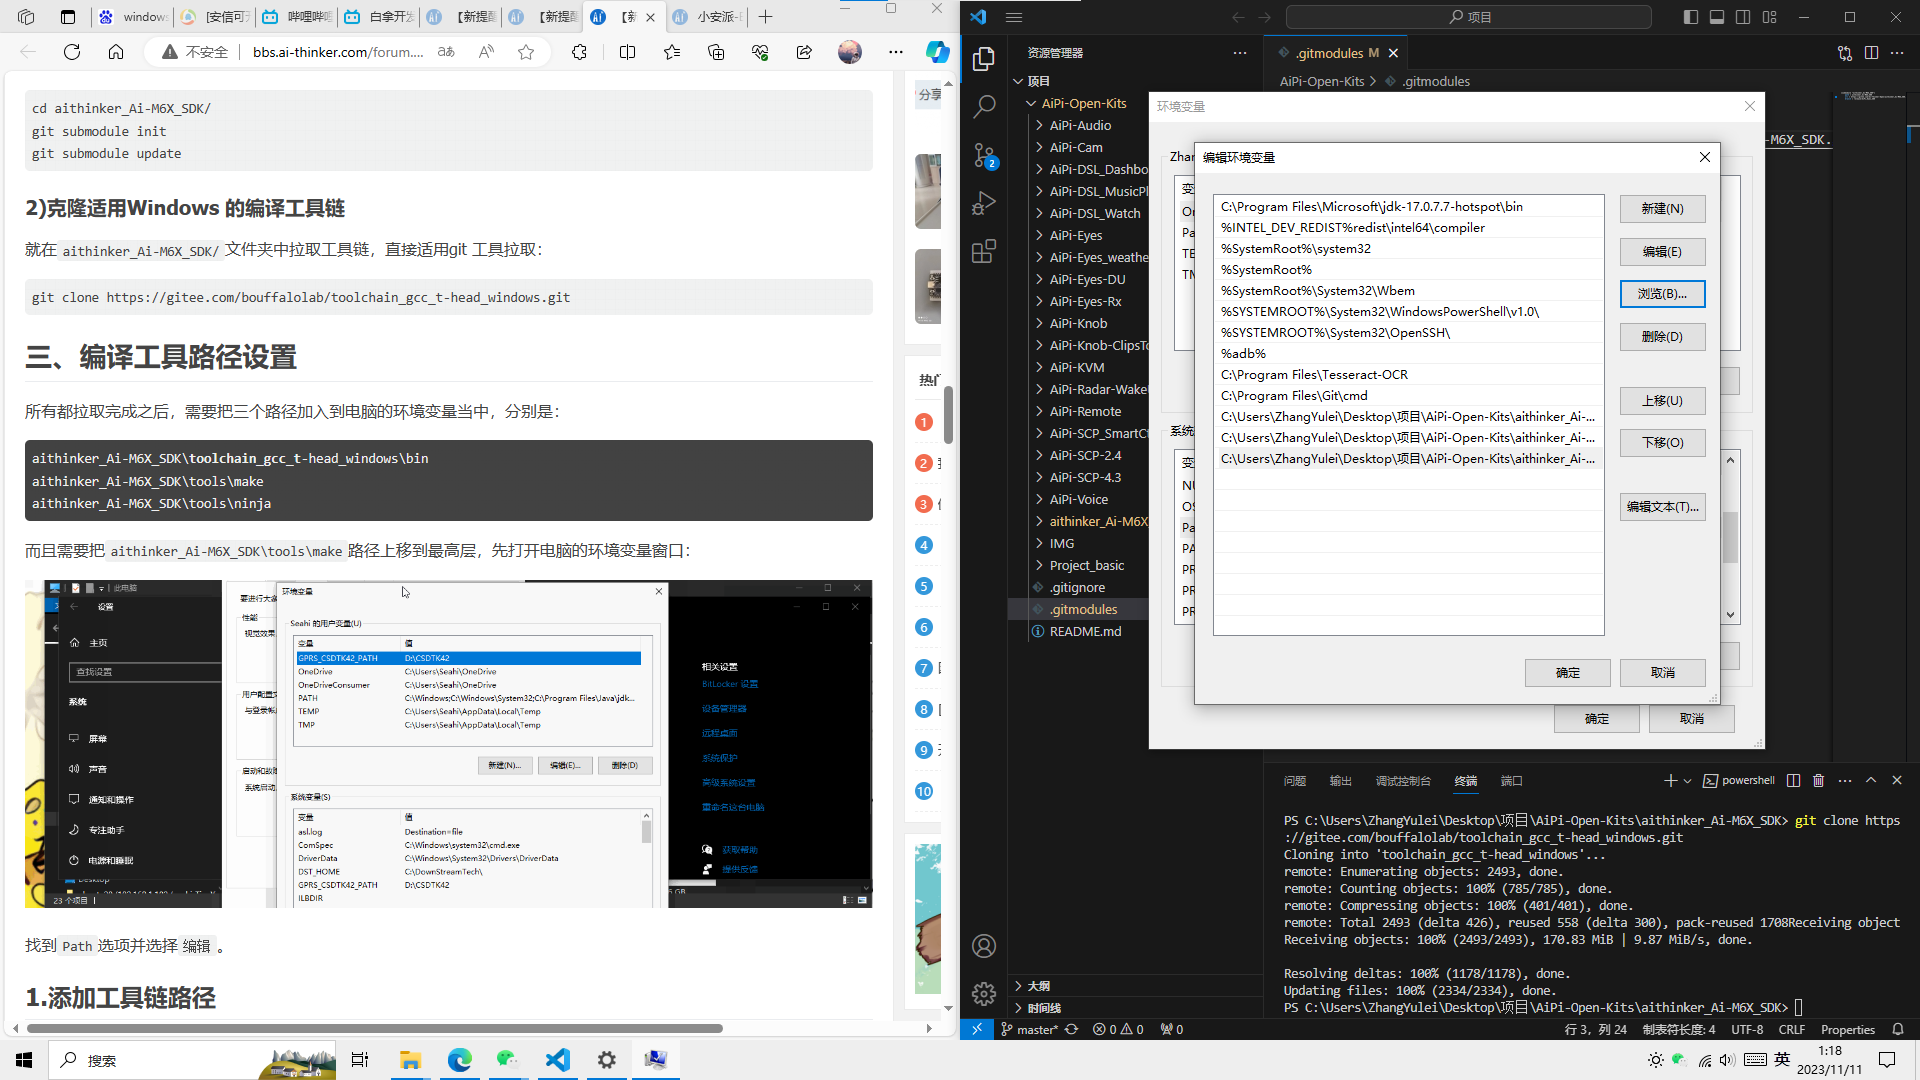Select the .gitmodules editor tab
This screenshot has height=1080, width=1920.
(x=1335, y=53)
